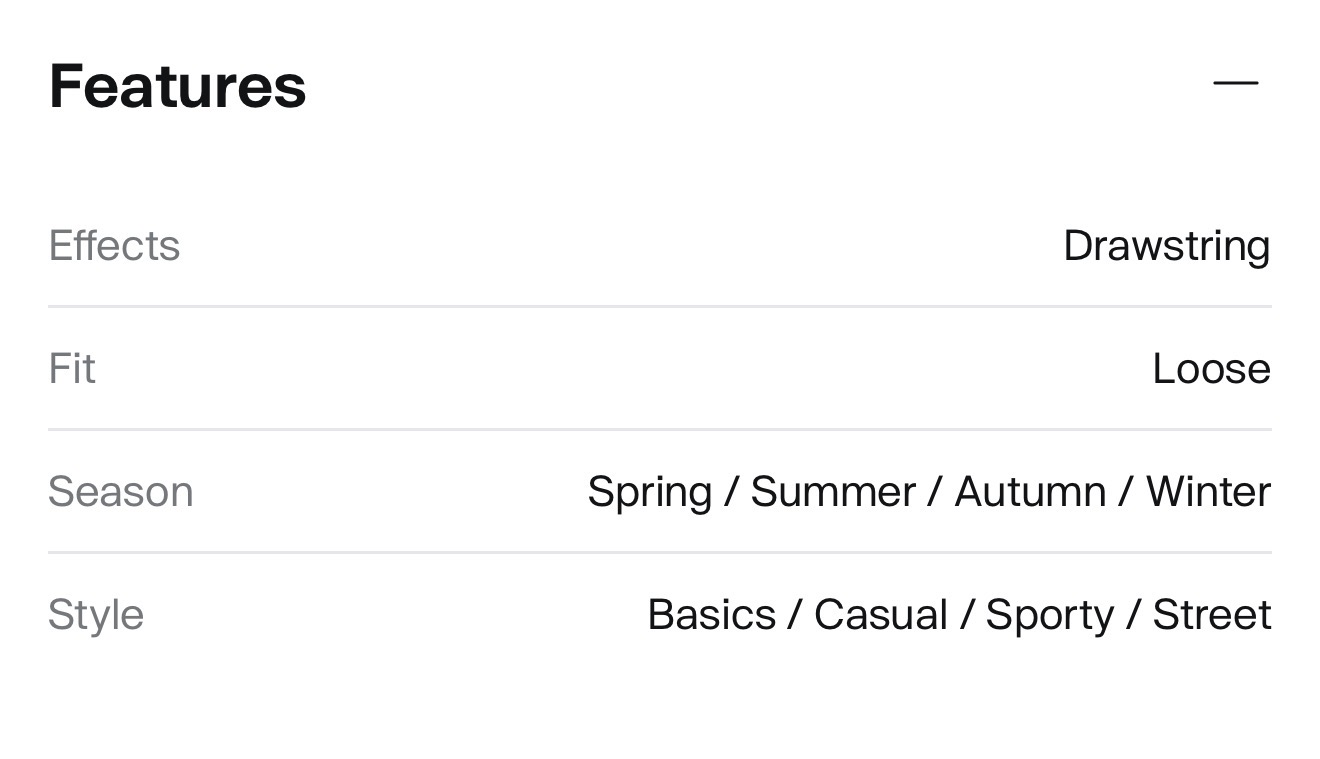1320x759 pixels.
Task: Select the Season attribute label
Action: [x=120, y=492]
